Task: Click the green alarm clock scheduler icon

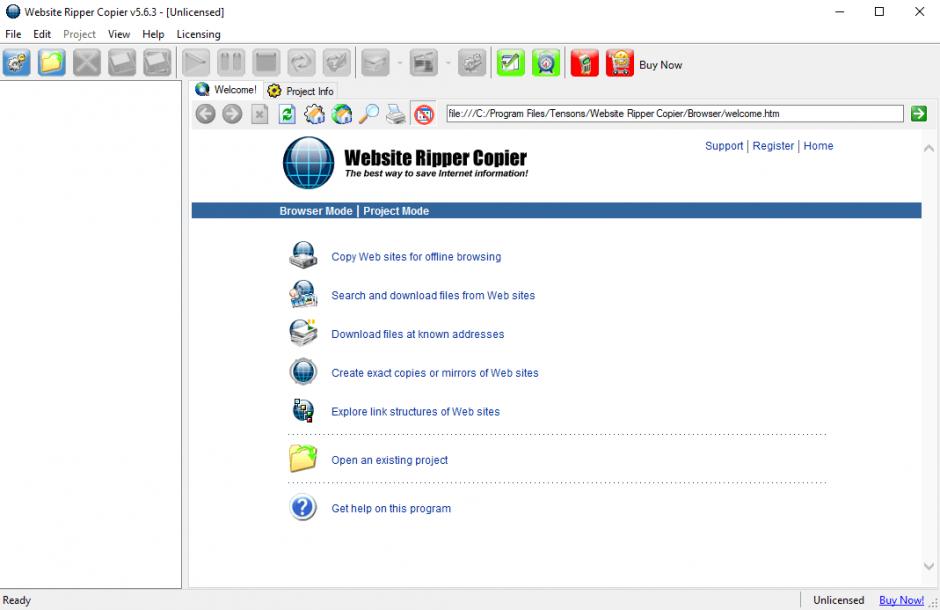Action: pyautogui.click(x=546, y=62)
